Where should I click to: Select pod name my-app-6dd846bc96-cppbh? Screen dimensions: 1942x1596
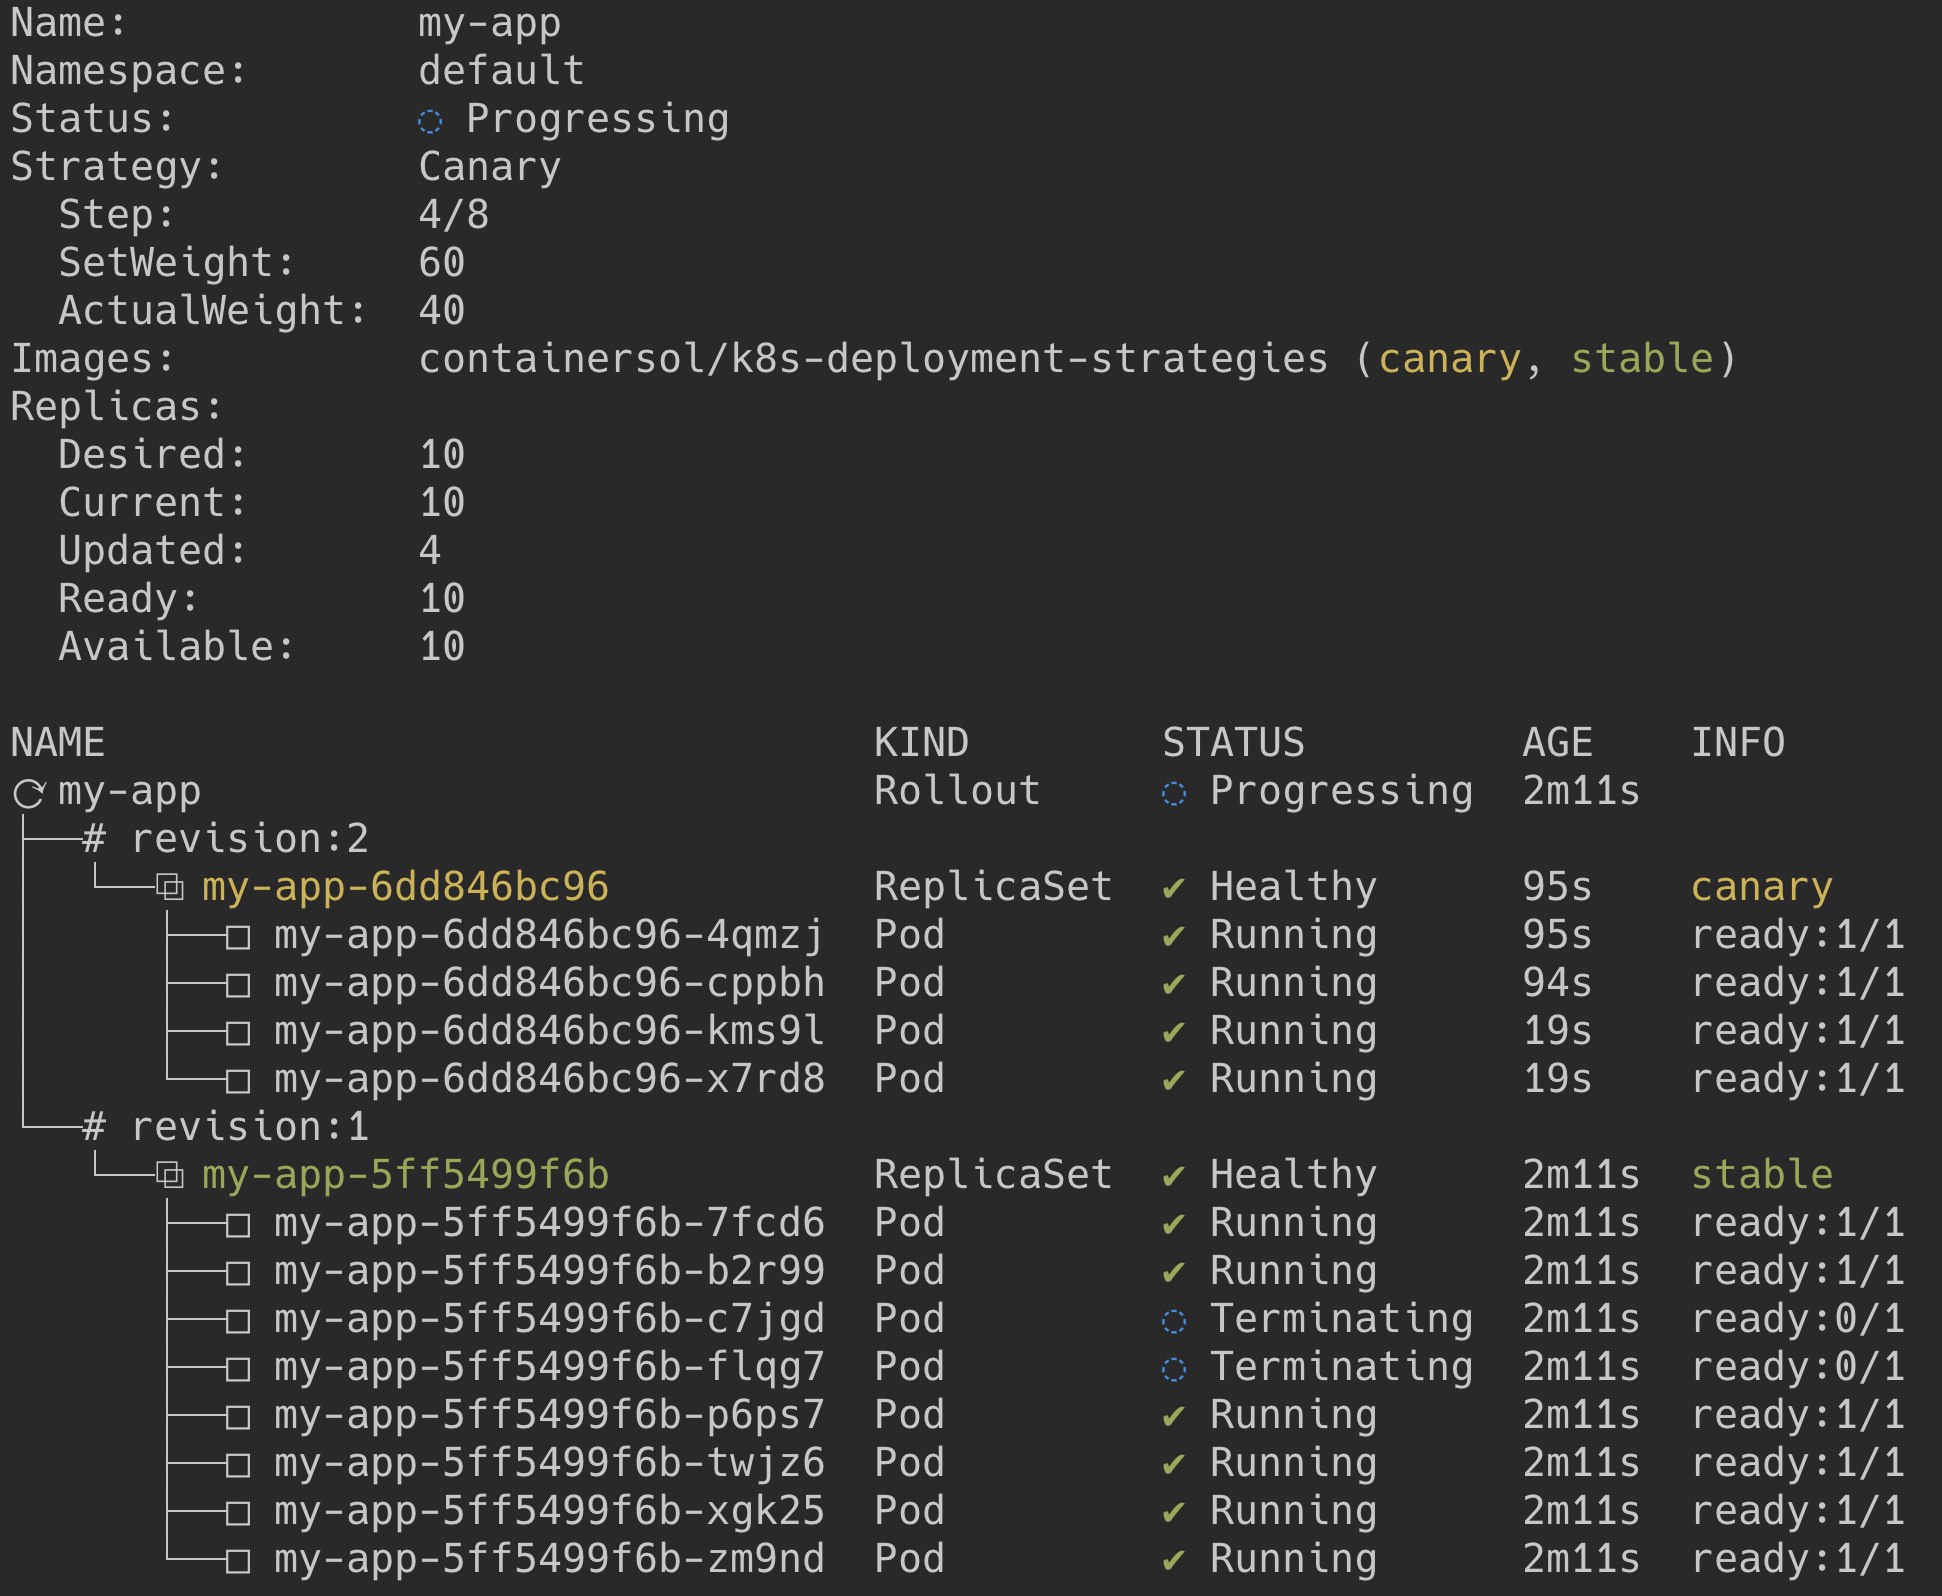pyautogui.click(x=549, y=983)
